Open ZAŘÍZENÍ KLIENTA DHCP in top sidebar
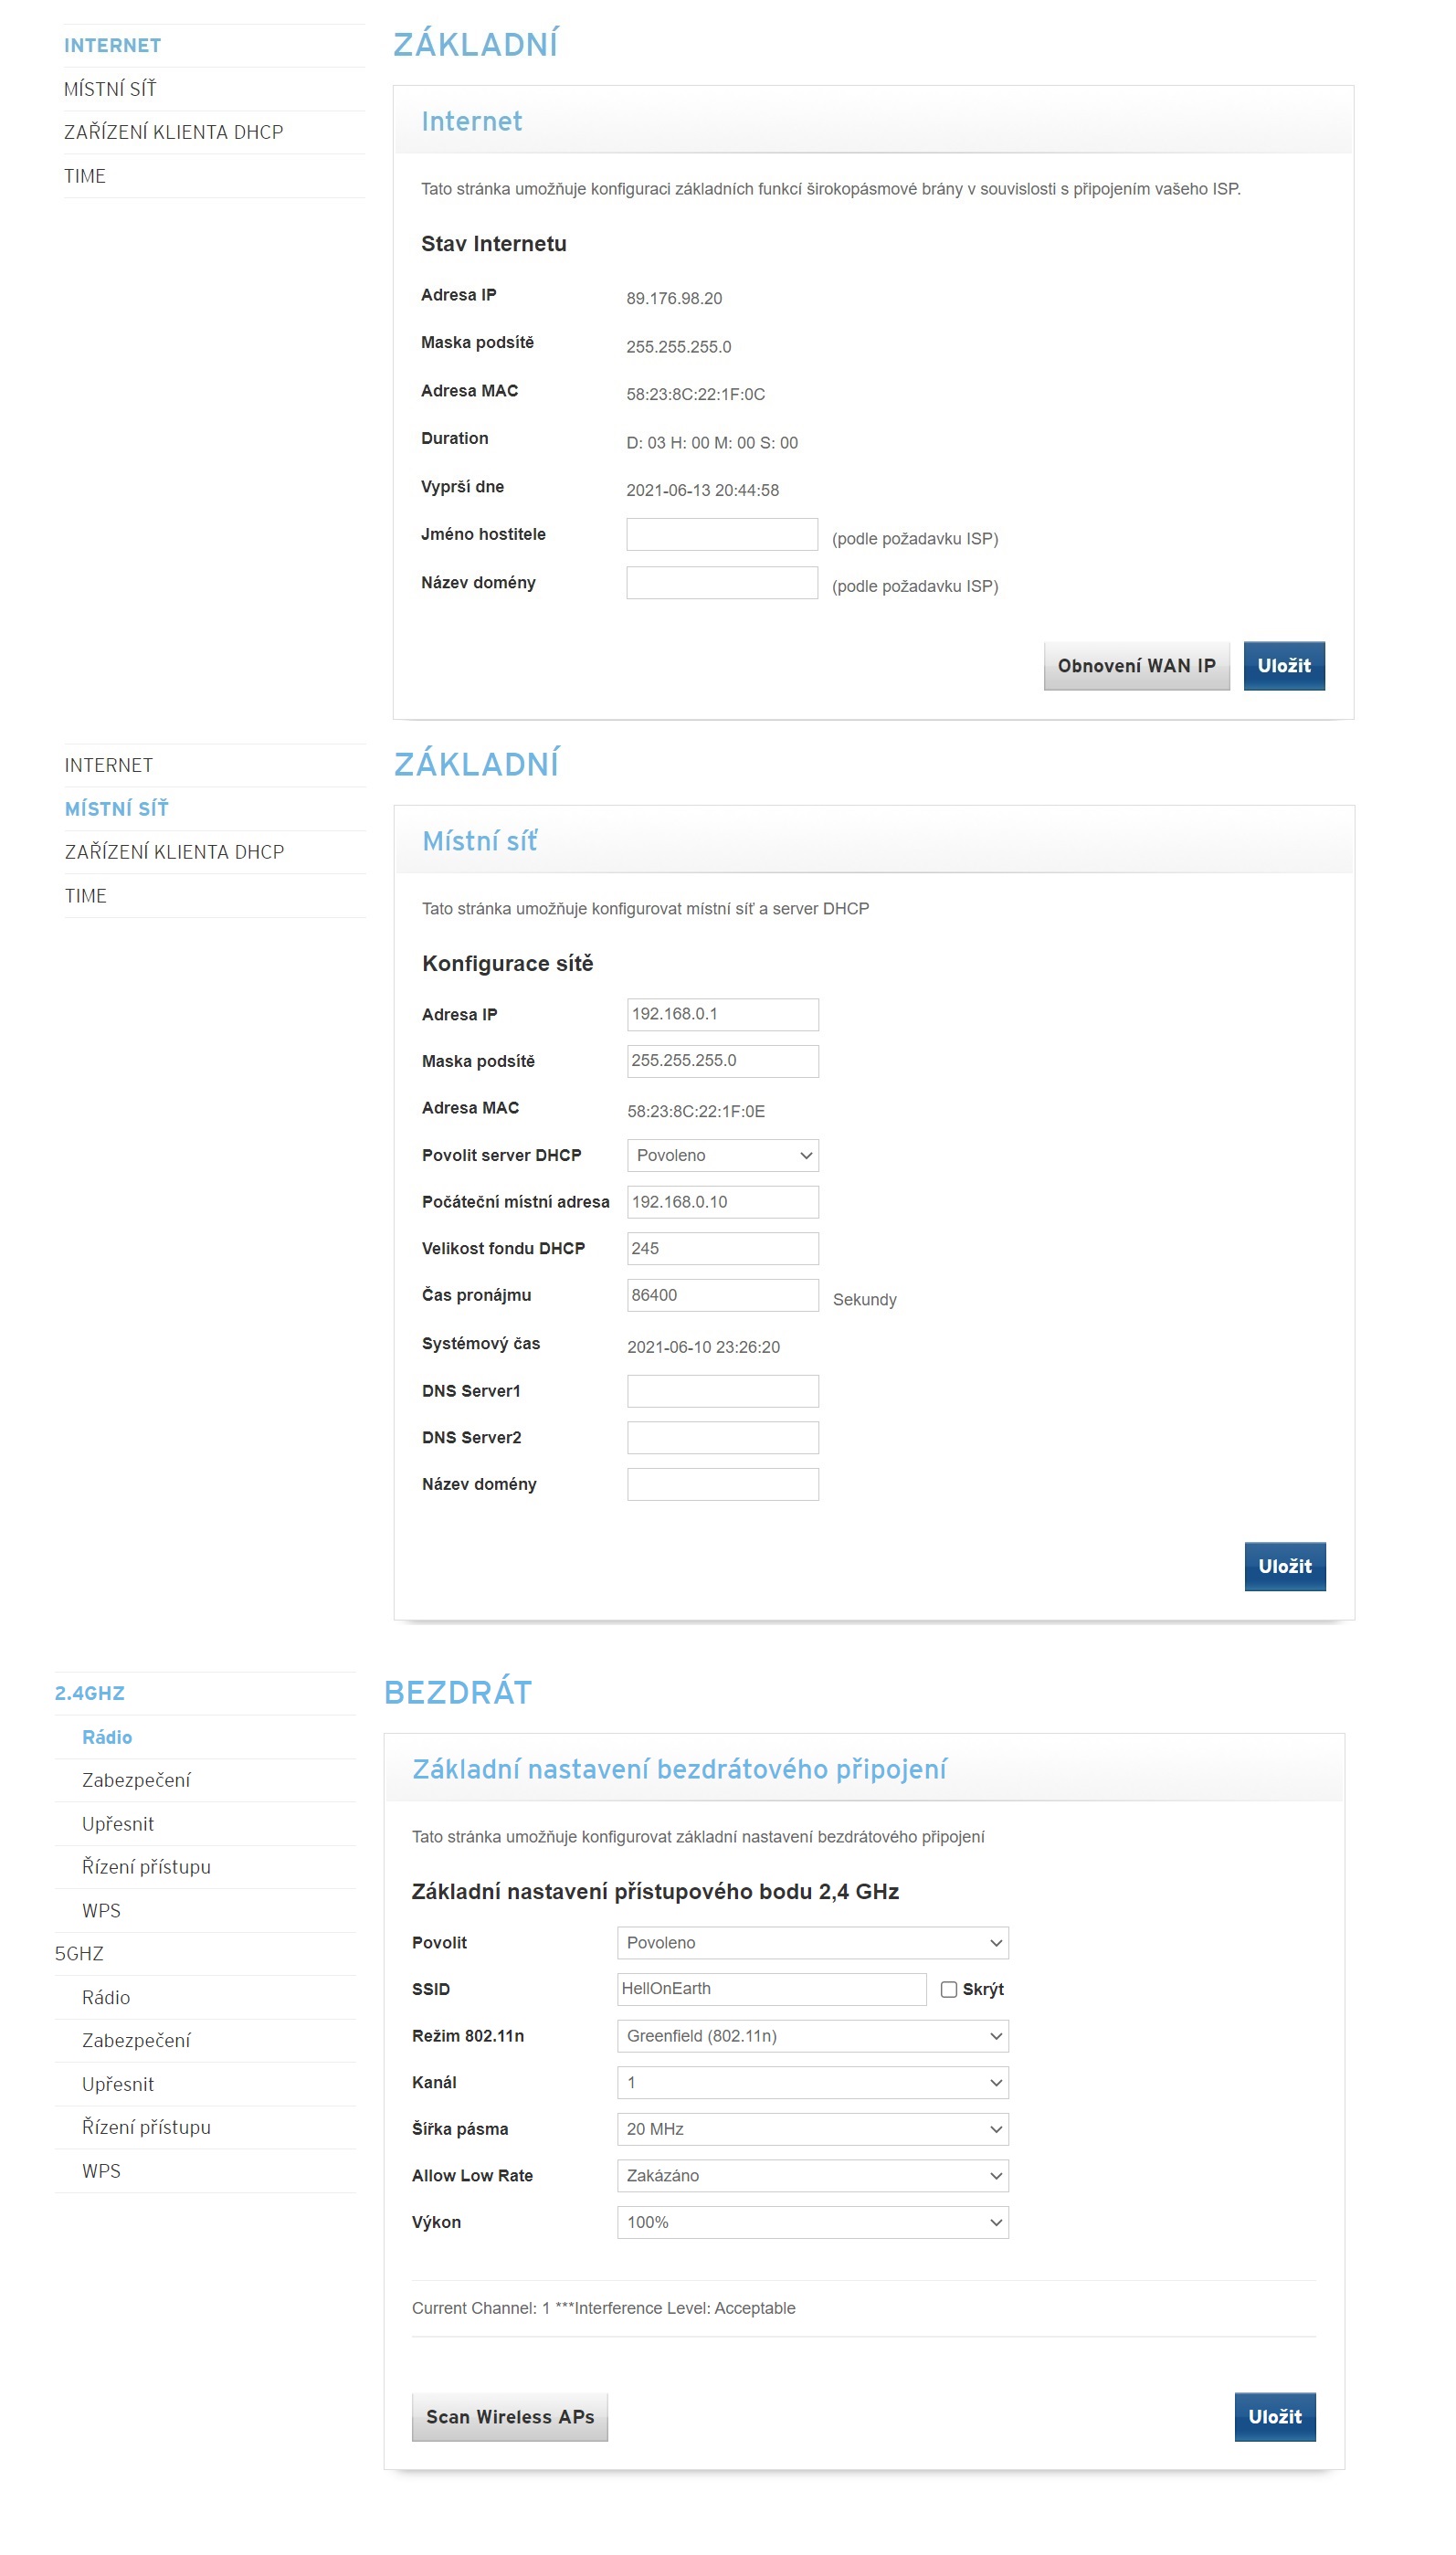This screenshot has width=1456, height=2555. click(174, 132)
